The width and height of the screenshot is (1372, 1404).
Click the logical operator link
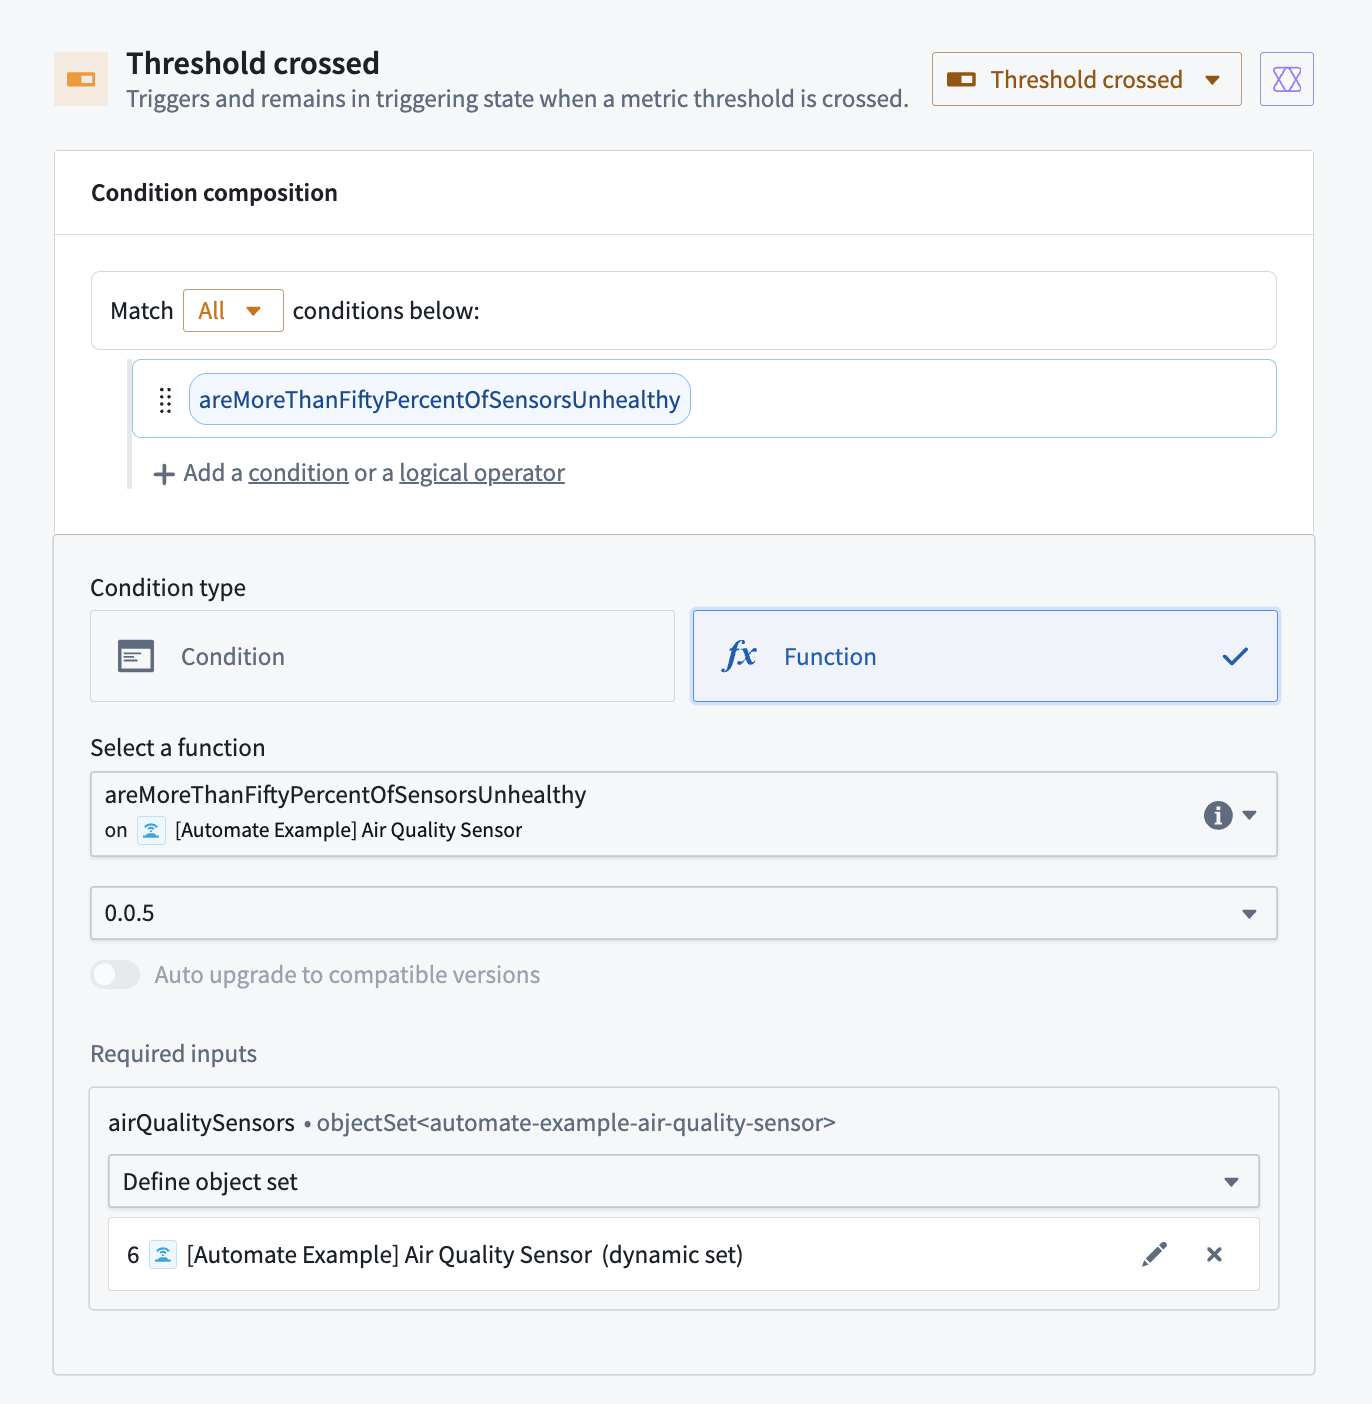[482, 473]
